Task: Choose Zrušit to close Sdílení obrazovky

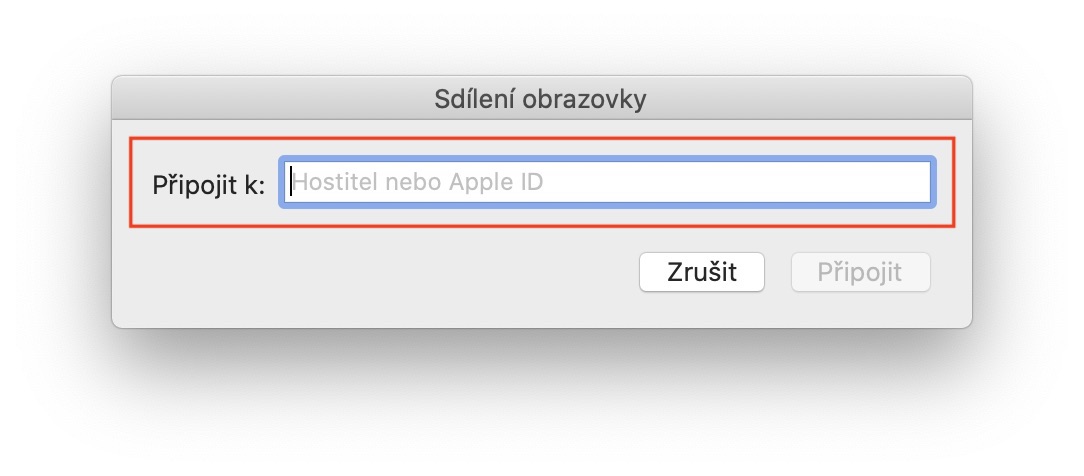Action: 701,272
